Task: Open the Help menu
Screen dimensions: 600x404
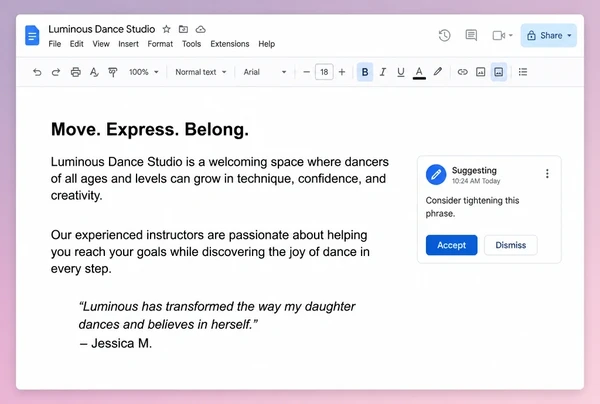Action: 266,44
